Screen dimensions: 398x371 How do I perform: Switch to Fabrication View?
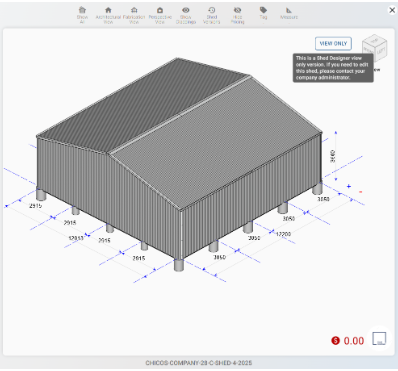click(134, 15)
